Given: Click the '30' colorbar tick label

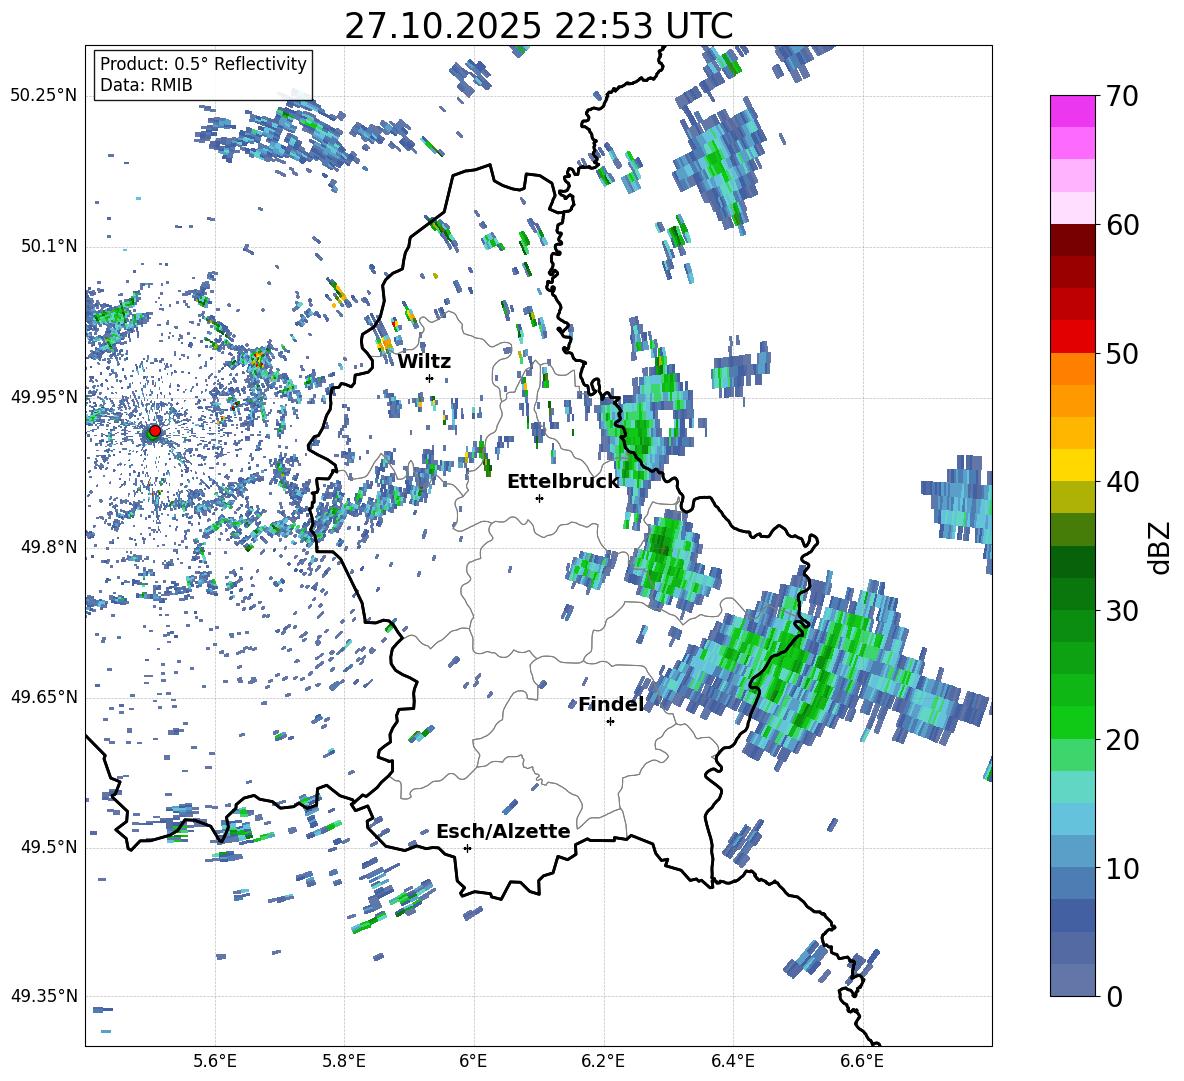Looking at the screenshot, I should (1121, 611).
